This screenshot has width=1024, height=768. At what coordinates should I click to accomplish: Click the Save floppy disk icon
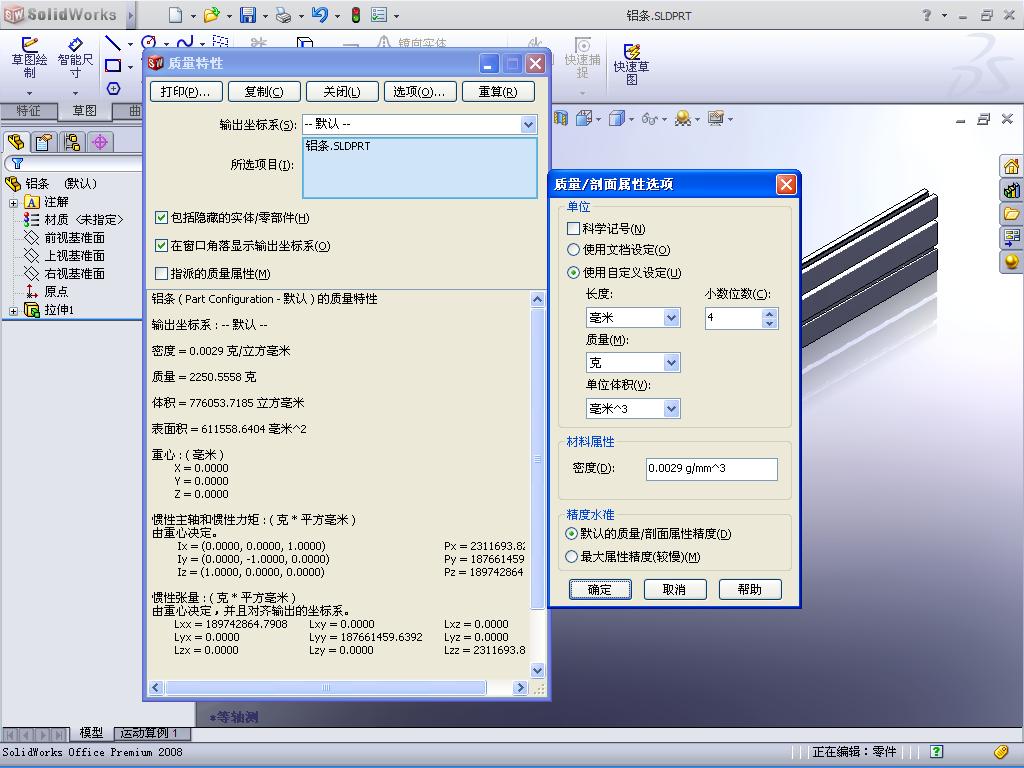point(248,14)
